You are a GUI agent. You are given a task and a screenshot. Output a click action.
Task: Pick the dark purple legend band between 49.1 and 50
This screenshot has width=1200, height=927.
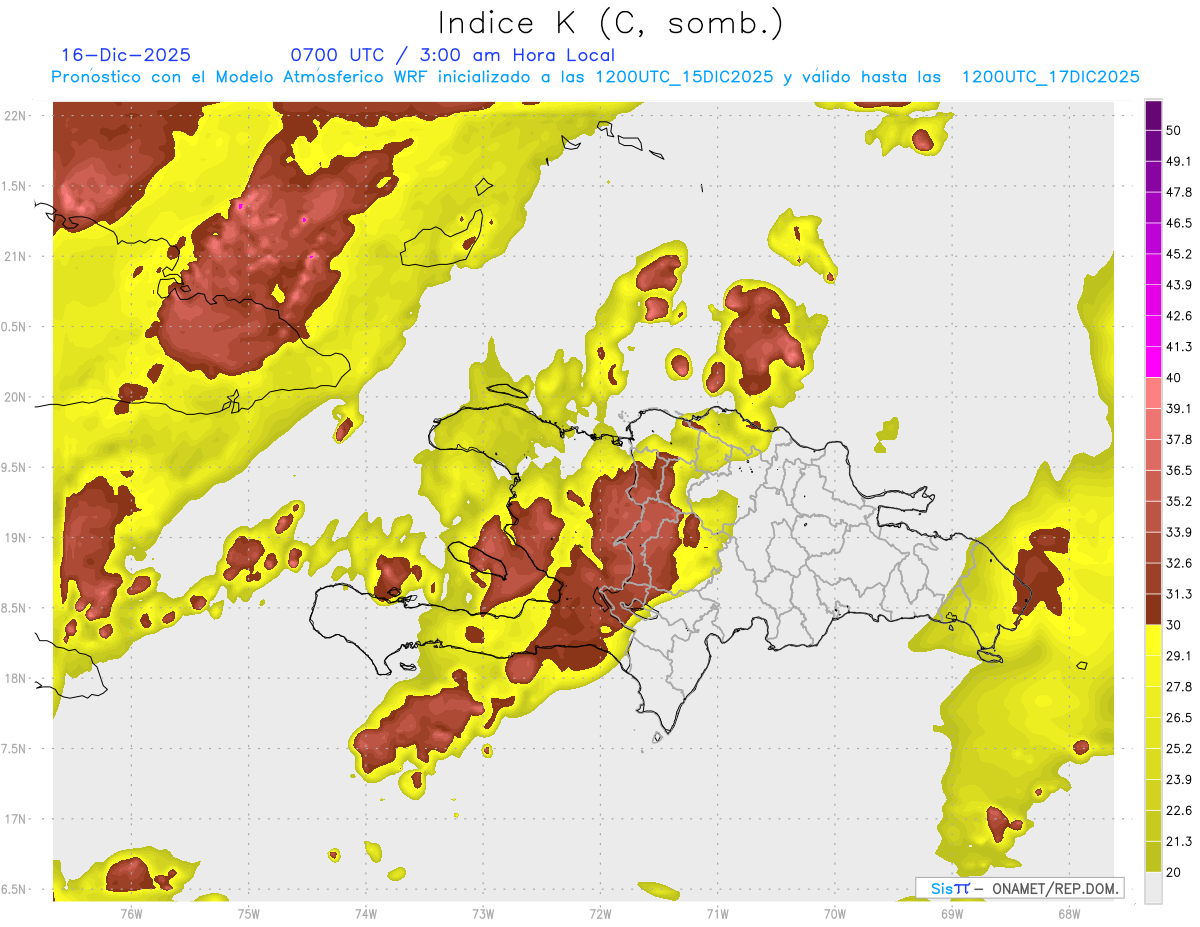[1153, 146]
